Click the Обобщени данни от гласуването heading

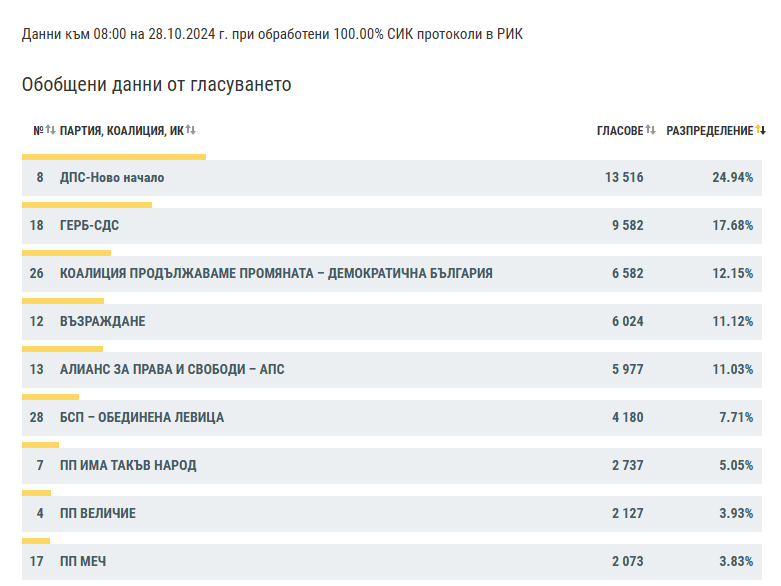click(x=157, y=85)
